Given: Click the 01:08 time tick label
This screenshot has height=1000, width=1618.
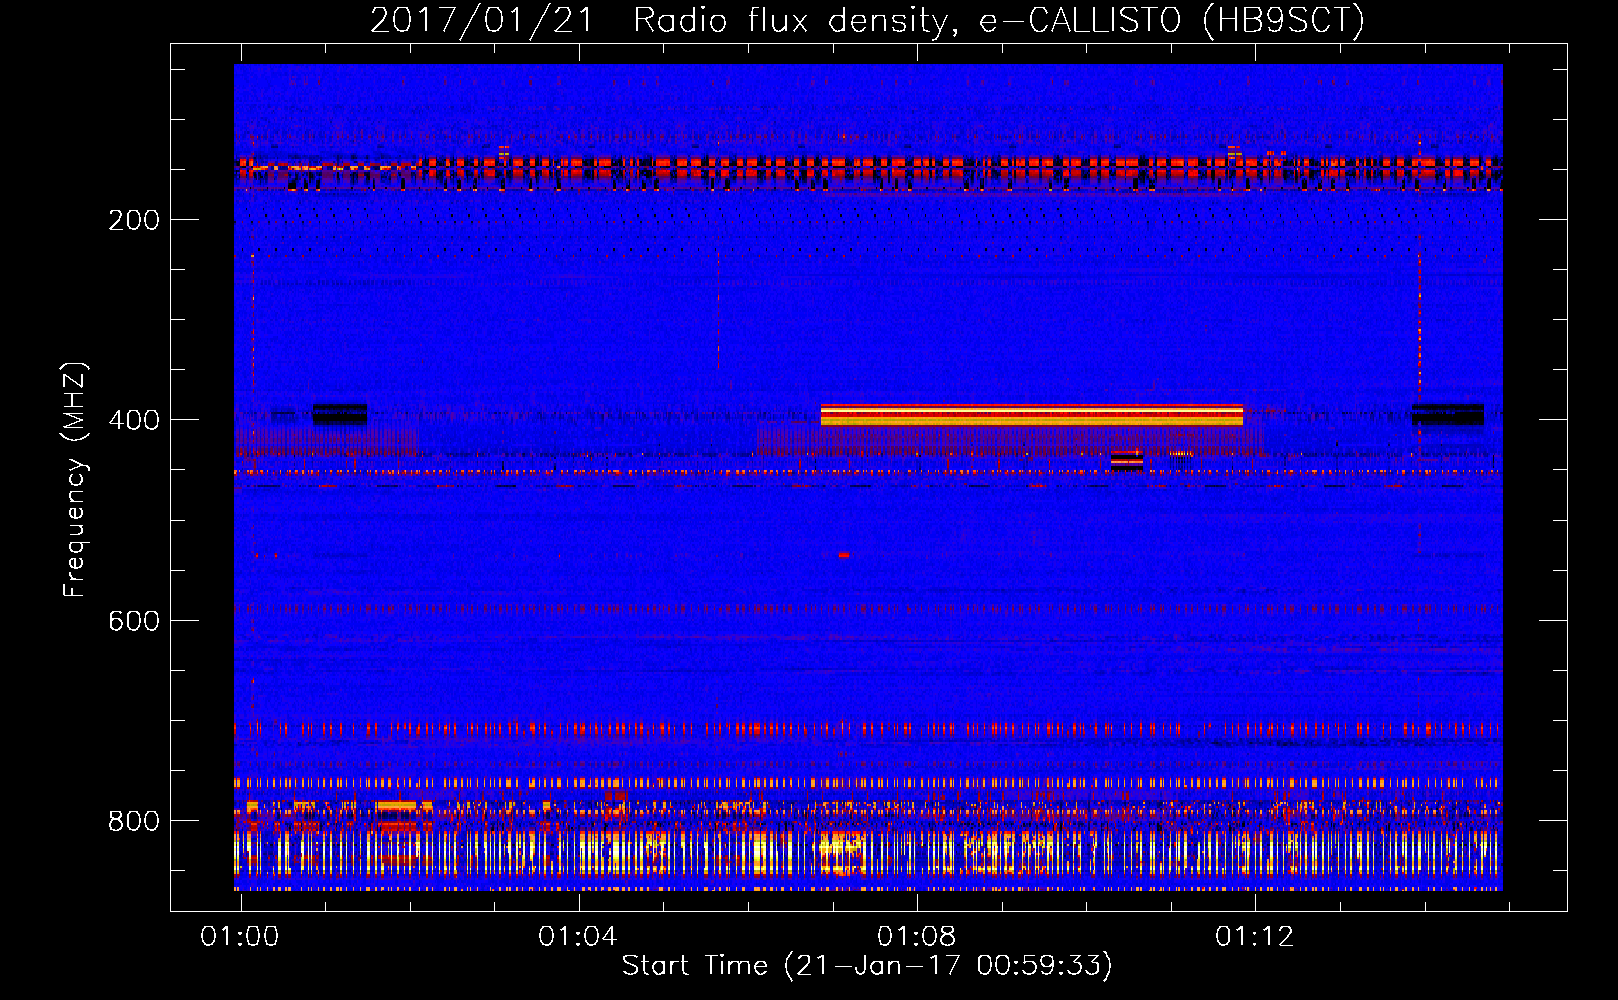Looking at the screenshot, I should pyautogui.click(x=916, y=937).
